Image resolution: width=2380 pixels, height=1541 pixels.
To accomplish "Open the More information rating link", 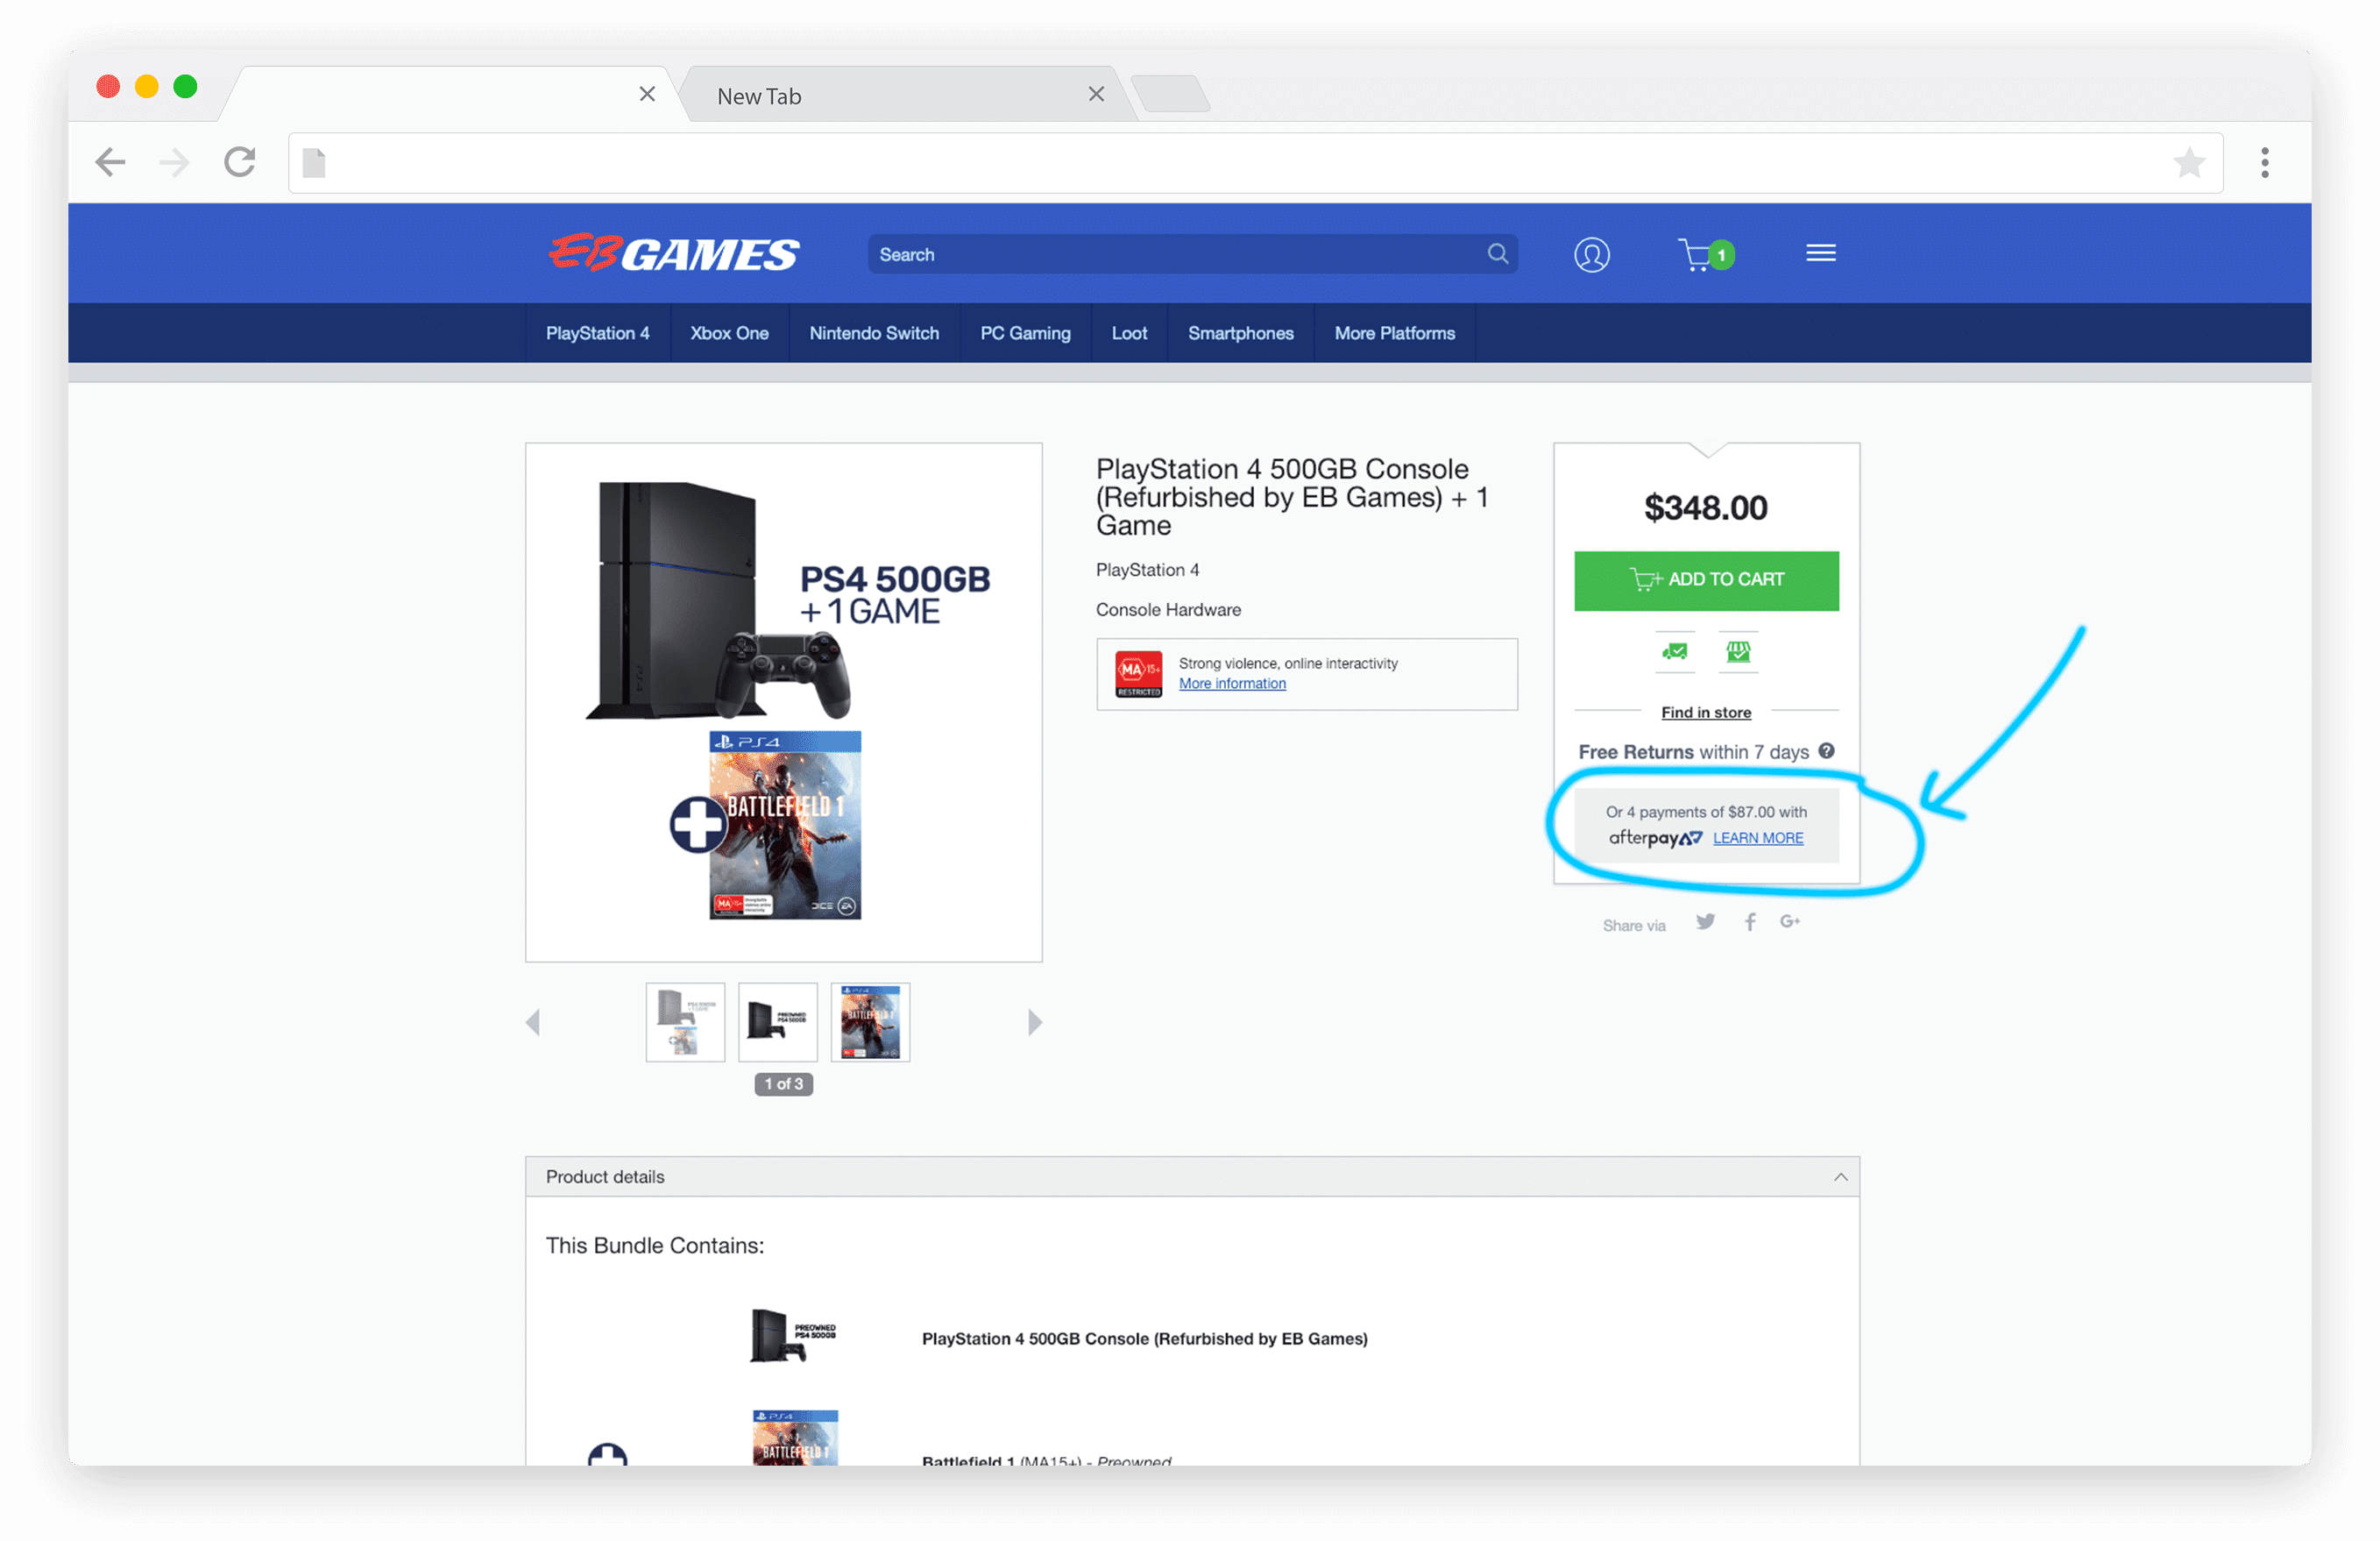I will click(x=1232, y=684).
